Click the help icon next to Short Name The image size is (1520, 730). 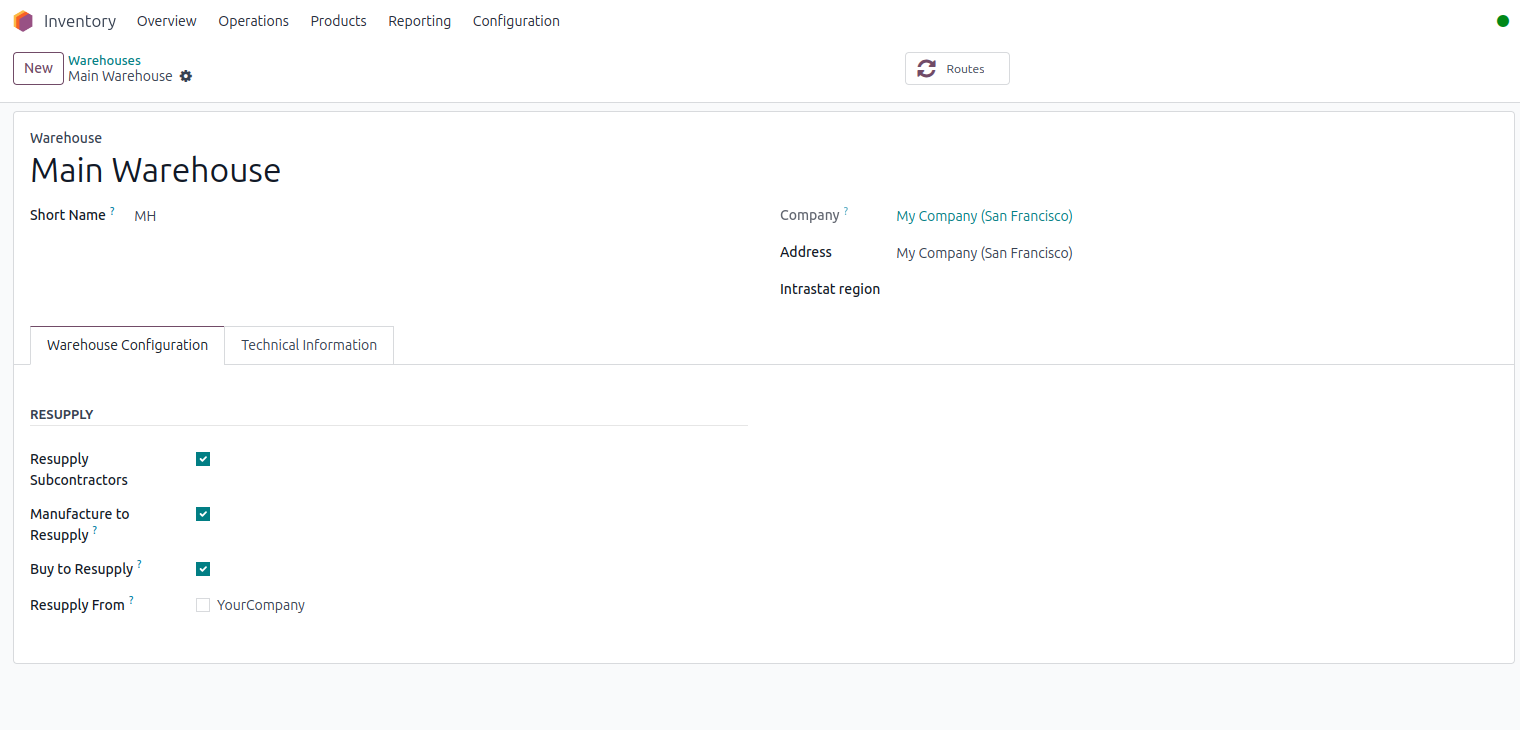click(112, 209)
